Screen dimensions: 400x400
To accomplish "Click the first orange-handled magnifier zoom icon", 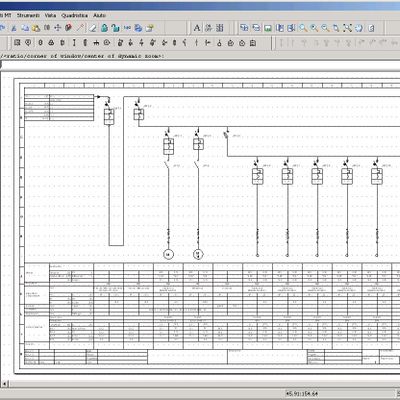I will [303, 28].
